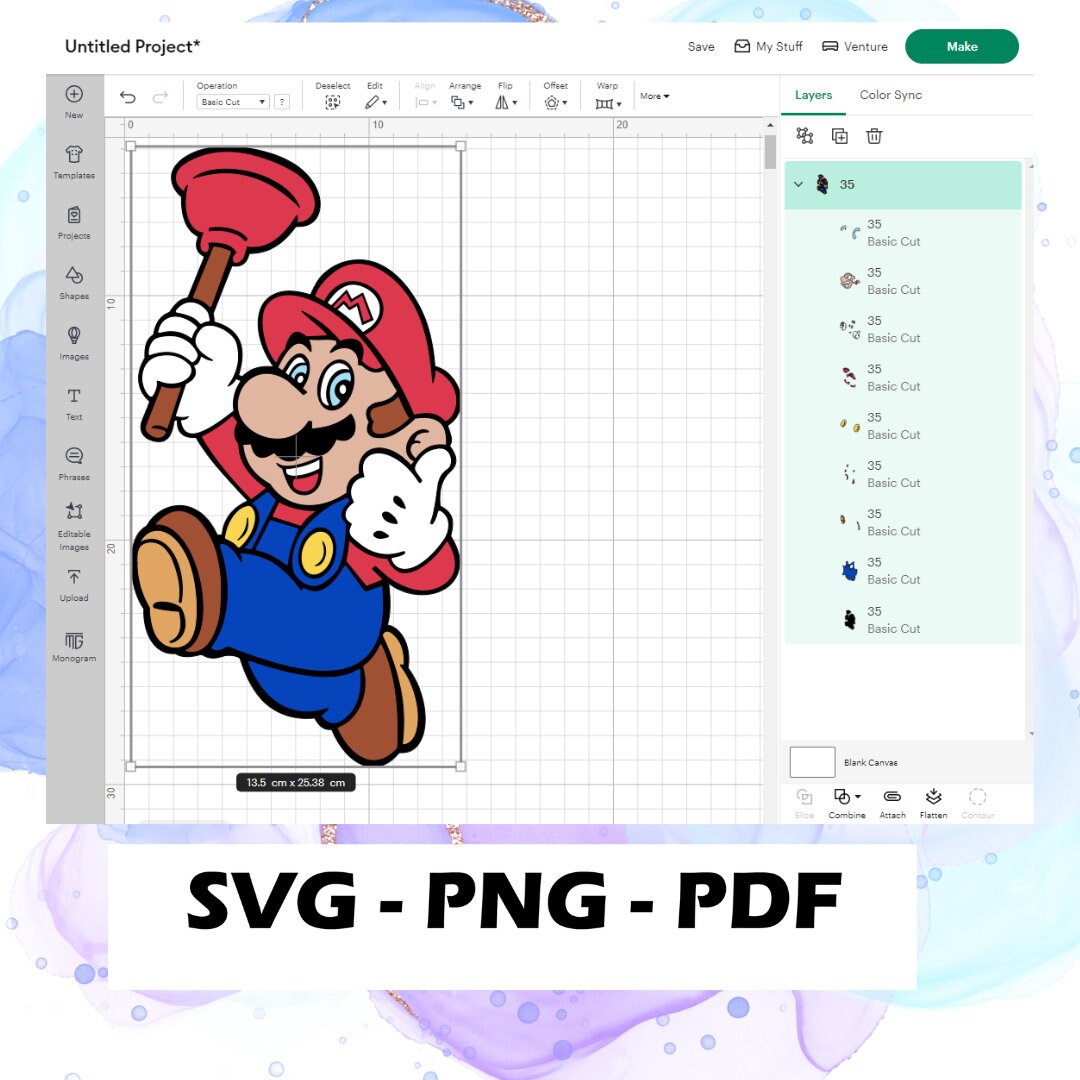Click the green Make button
1080x1080 pixels.
point(961,46)
